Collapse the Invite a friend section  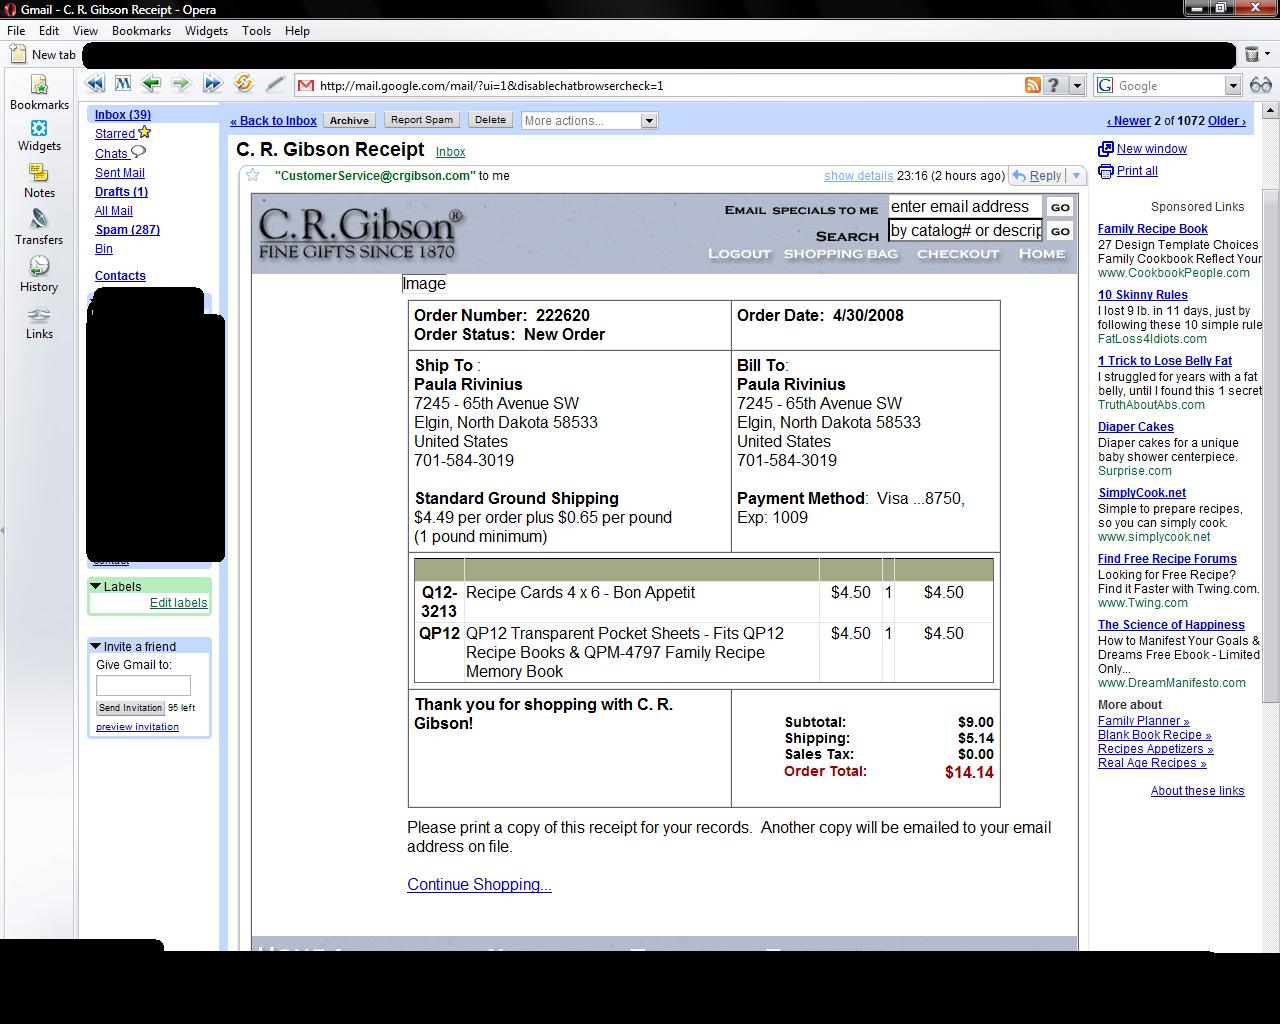[x=96, y=646]
